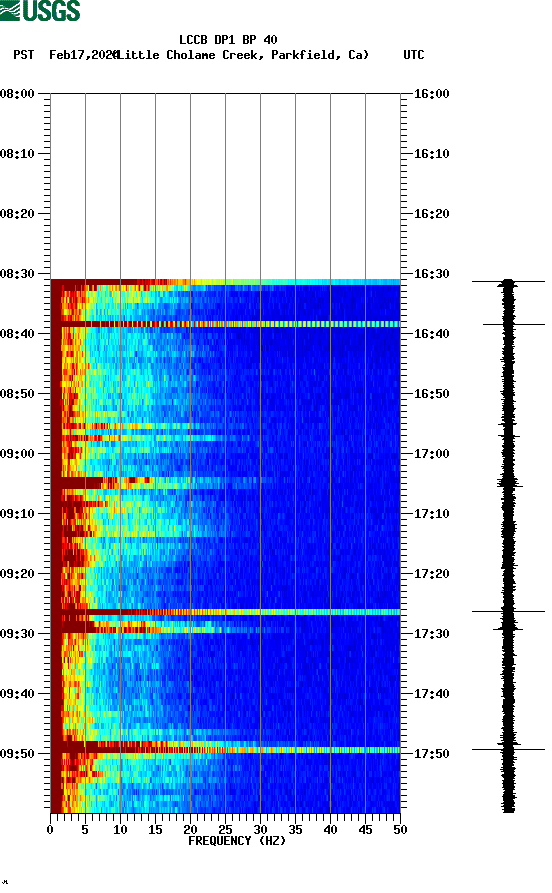Click the "08:20" PST time label

click(18, 214)
